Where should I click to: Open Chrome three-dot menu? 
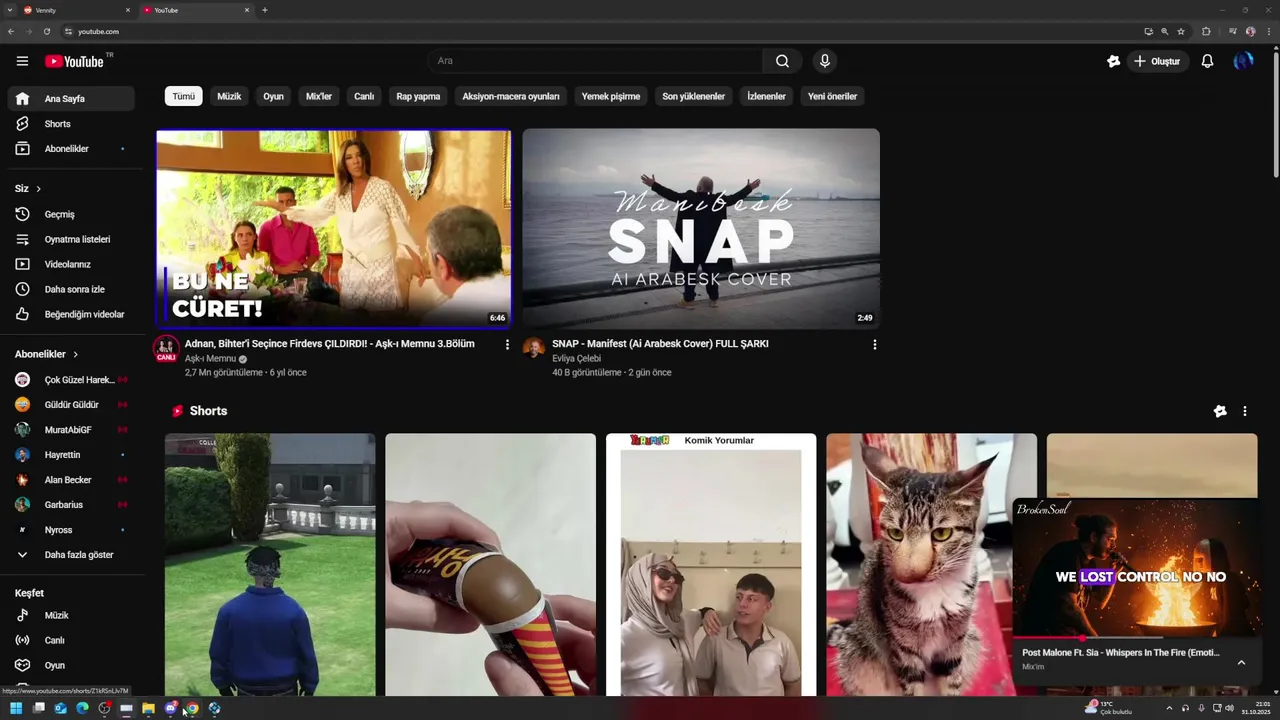pos(1267,31)
